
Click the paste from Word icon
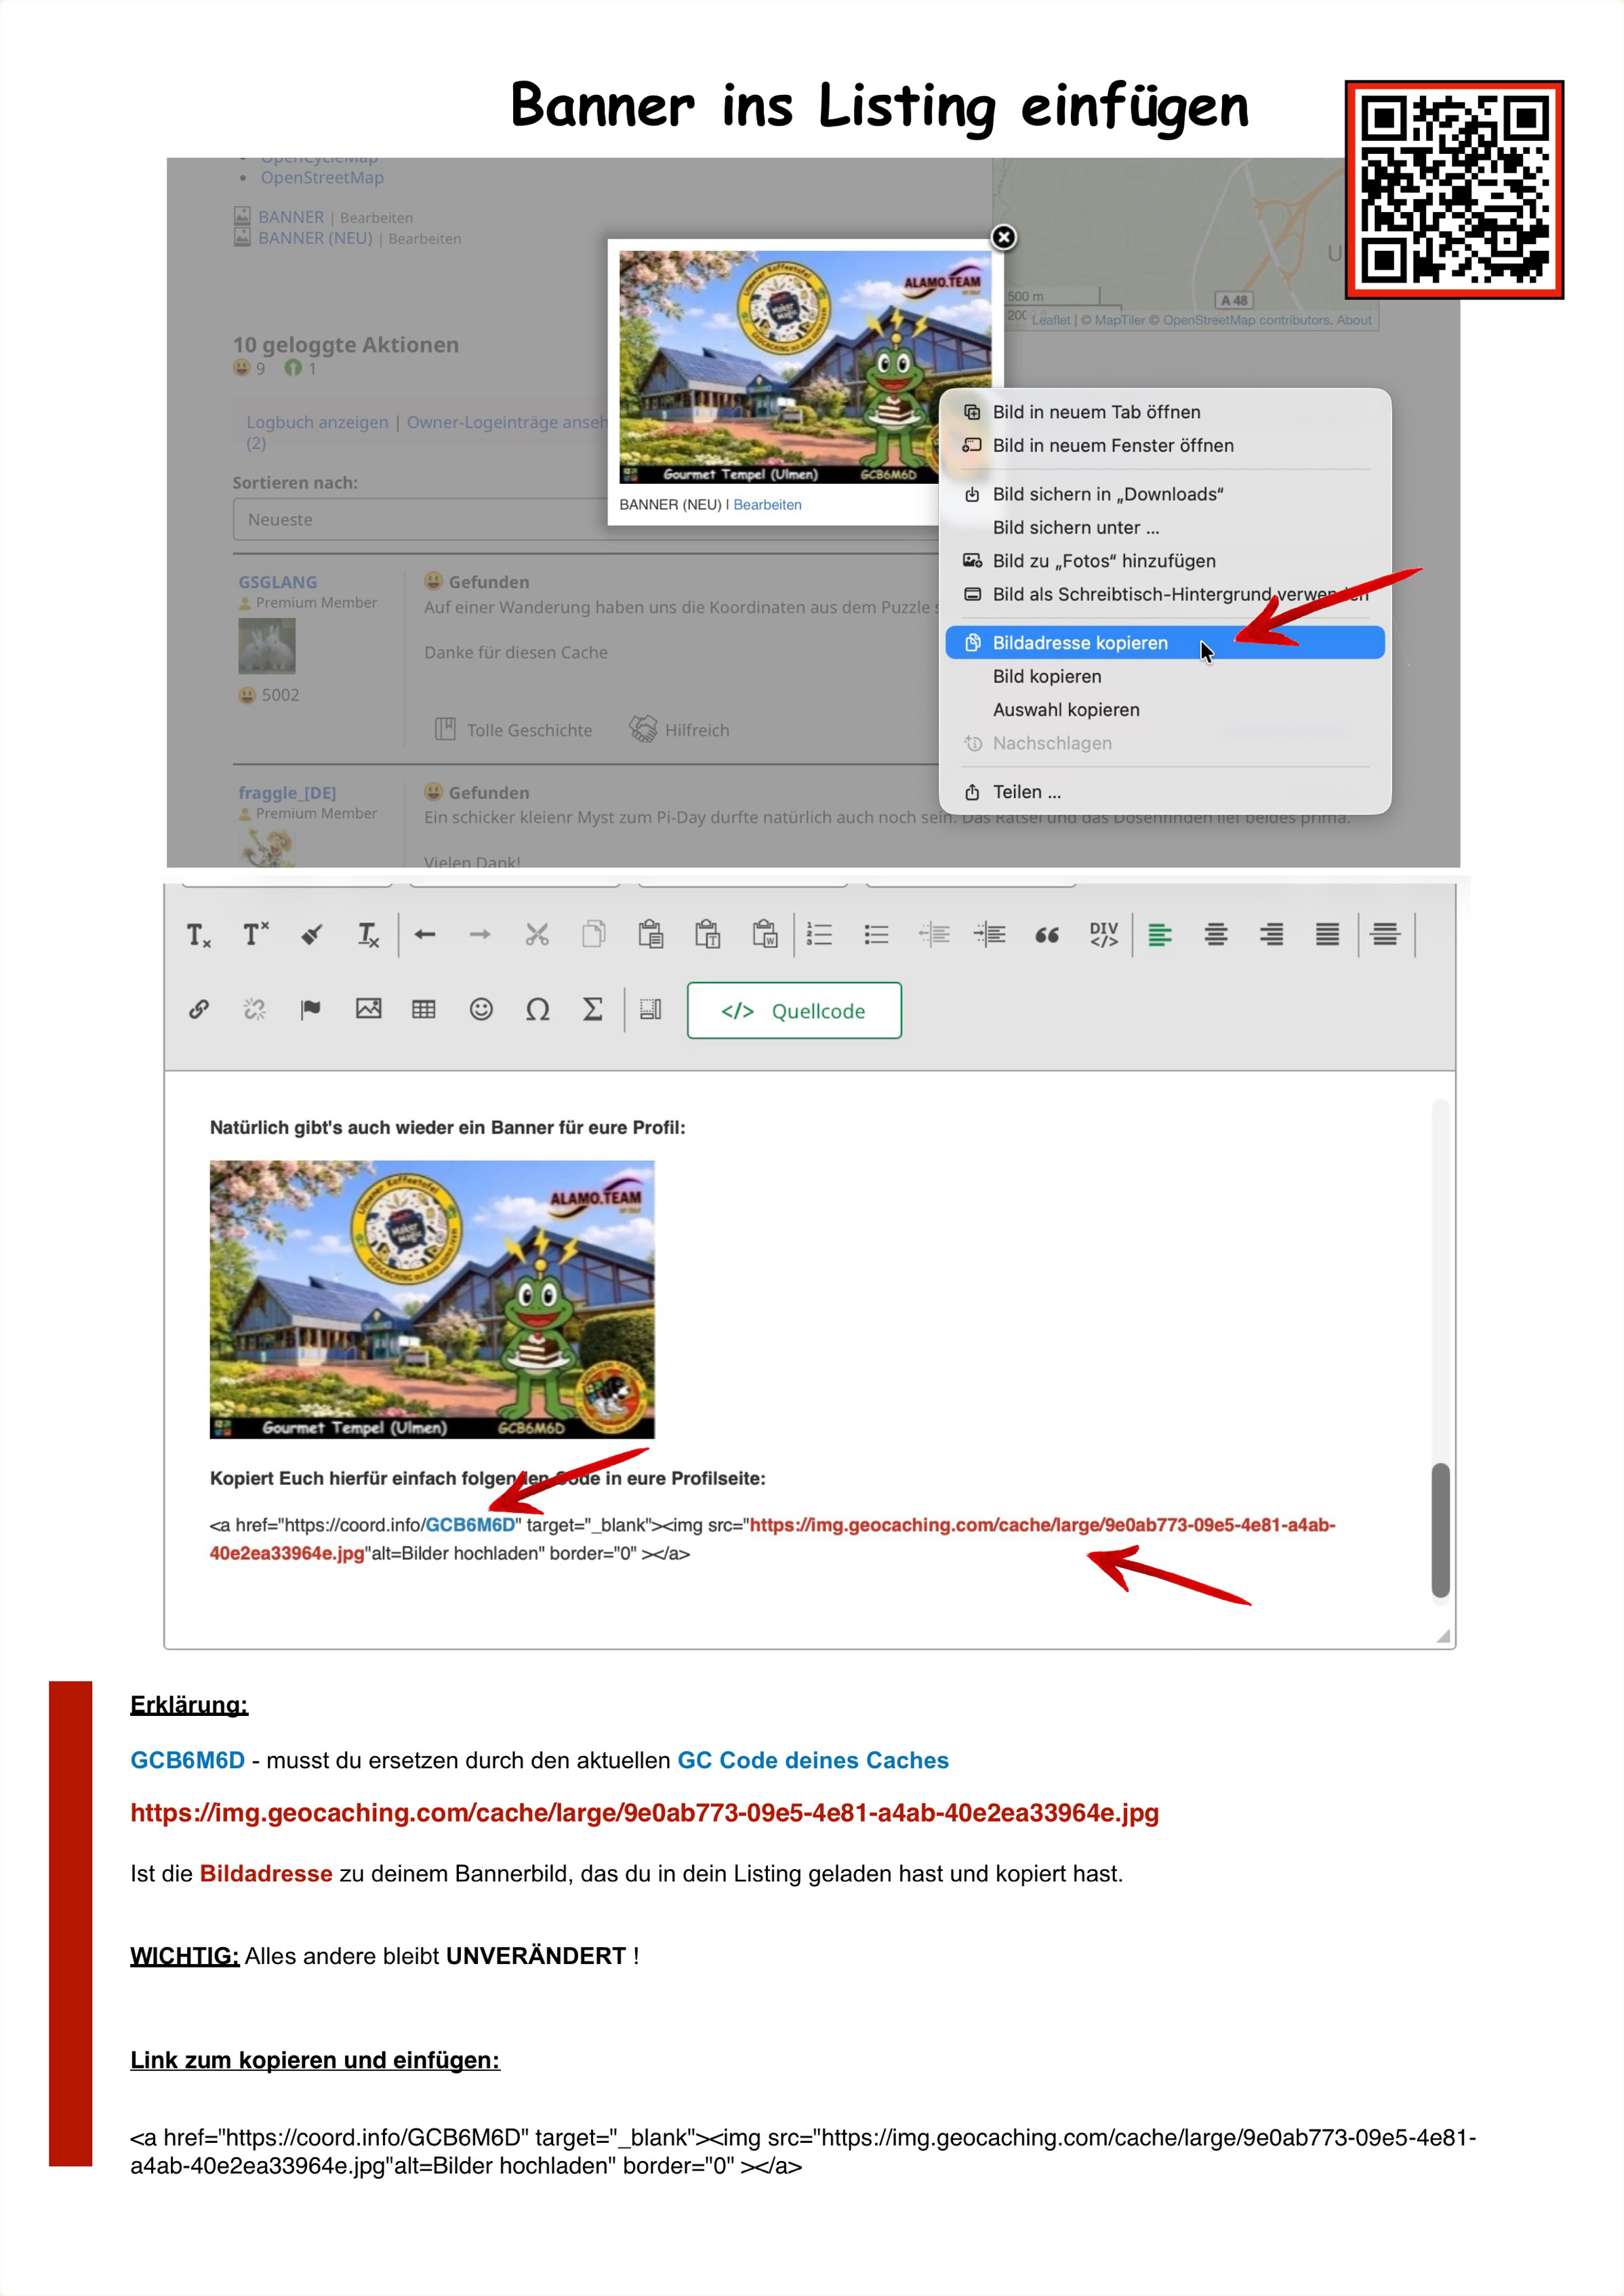[x=765, y=935]
